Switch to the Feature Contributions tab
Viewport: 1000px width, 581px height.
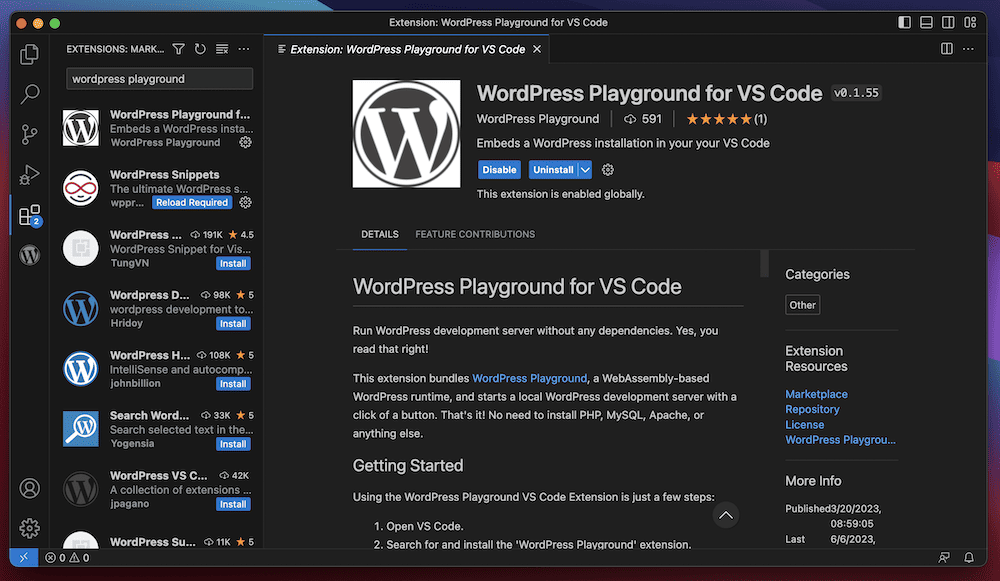point(475,234)
